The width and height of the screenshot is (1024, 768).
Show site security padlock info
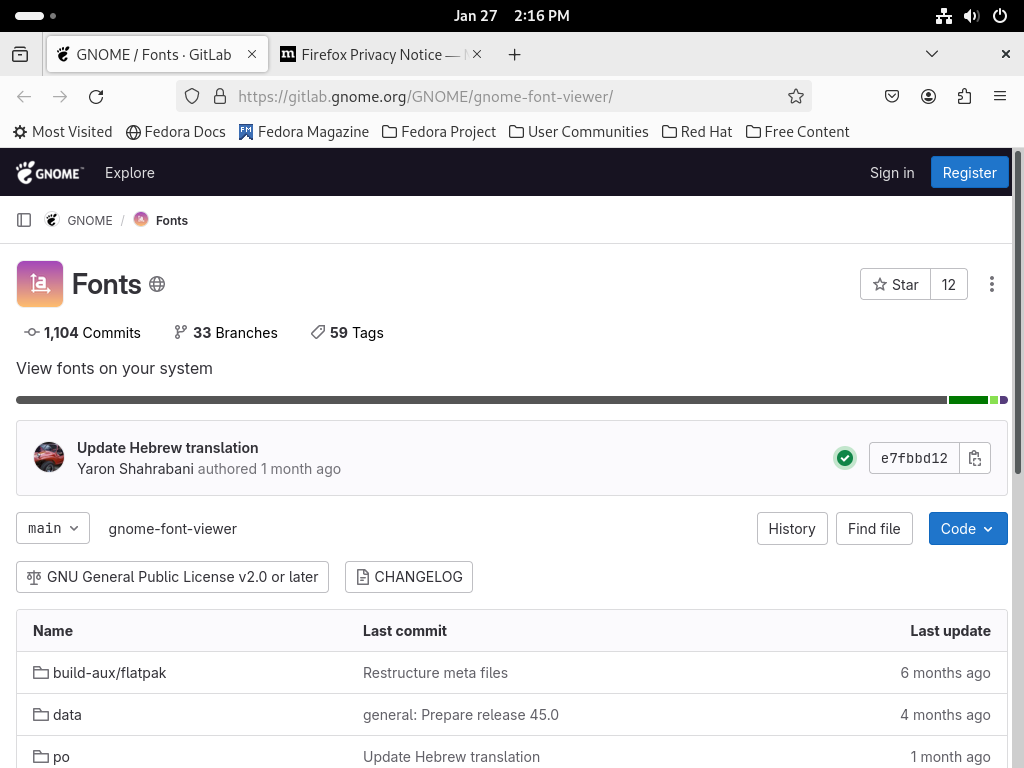pos(220,97)
